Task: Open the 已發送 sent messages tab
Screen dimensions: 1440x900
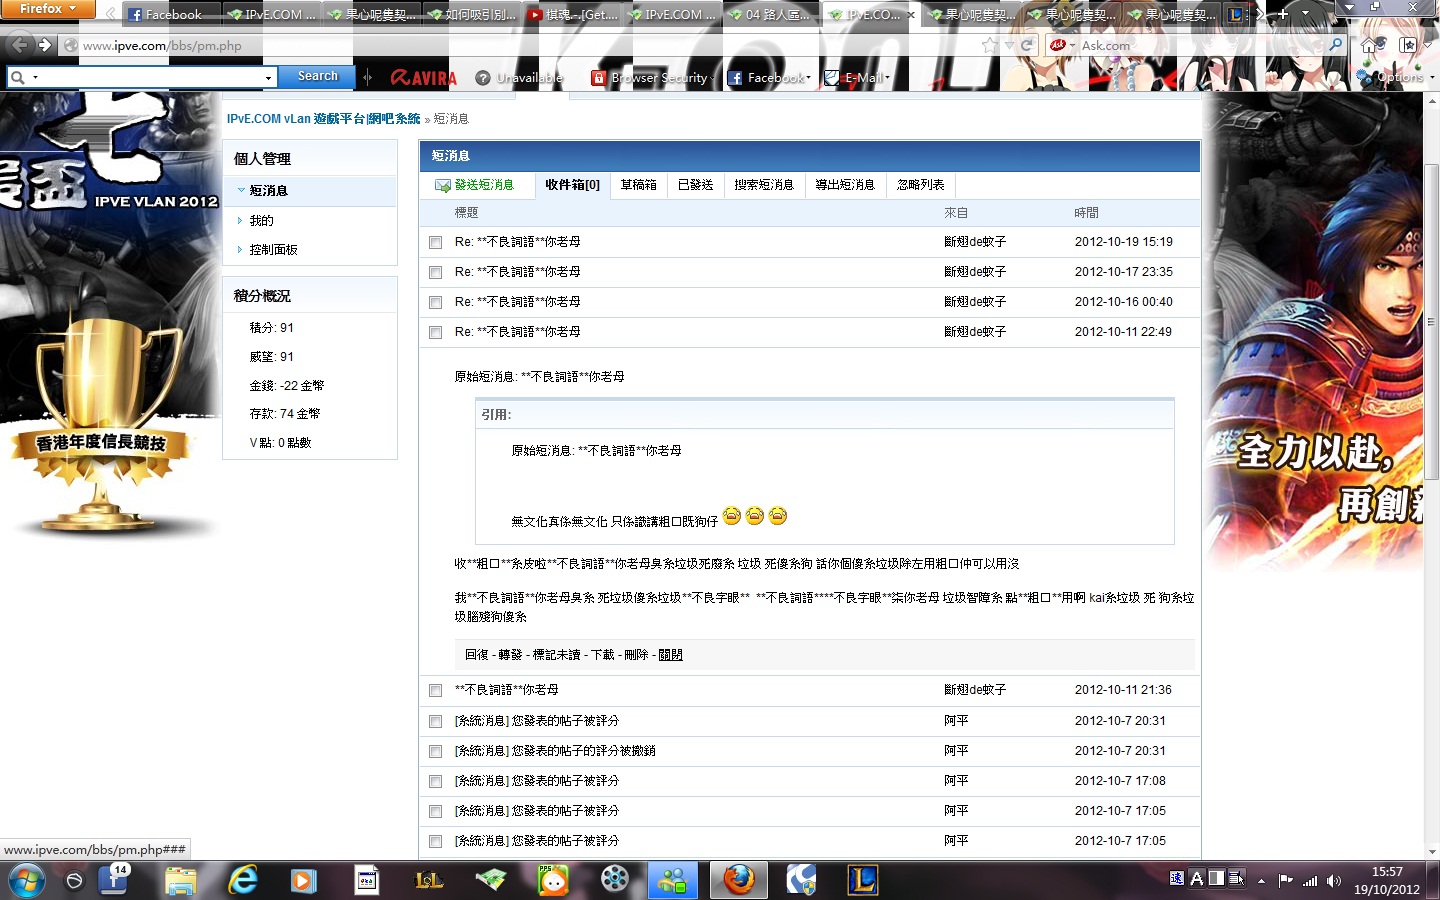Action: (695, 185)
